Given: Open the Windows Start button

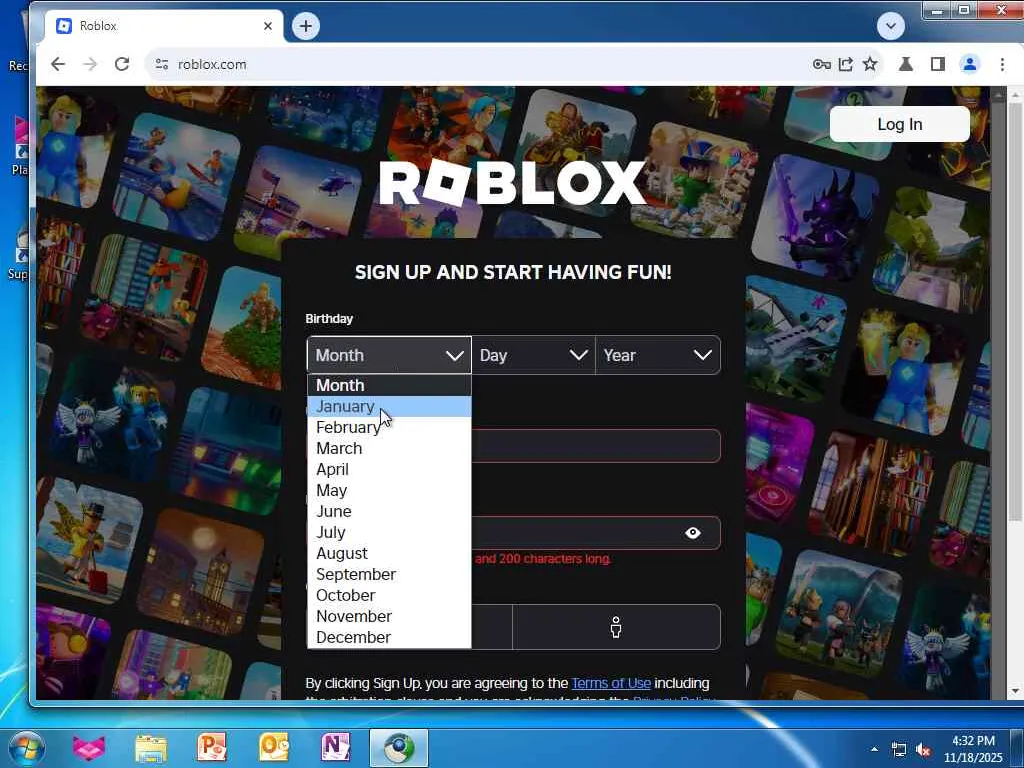Looking at the screenshot, I should tap(25, 748).
